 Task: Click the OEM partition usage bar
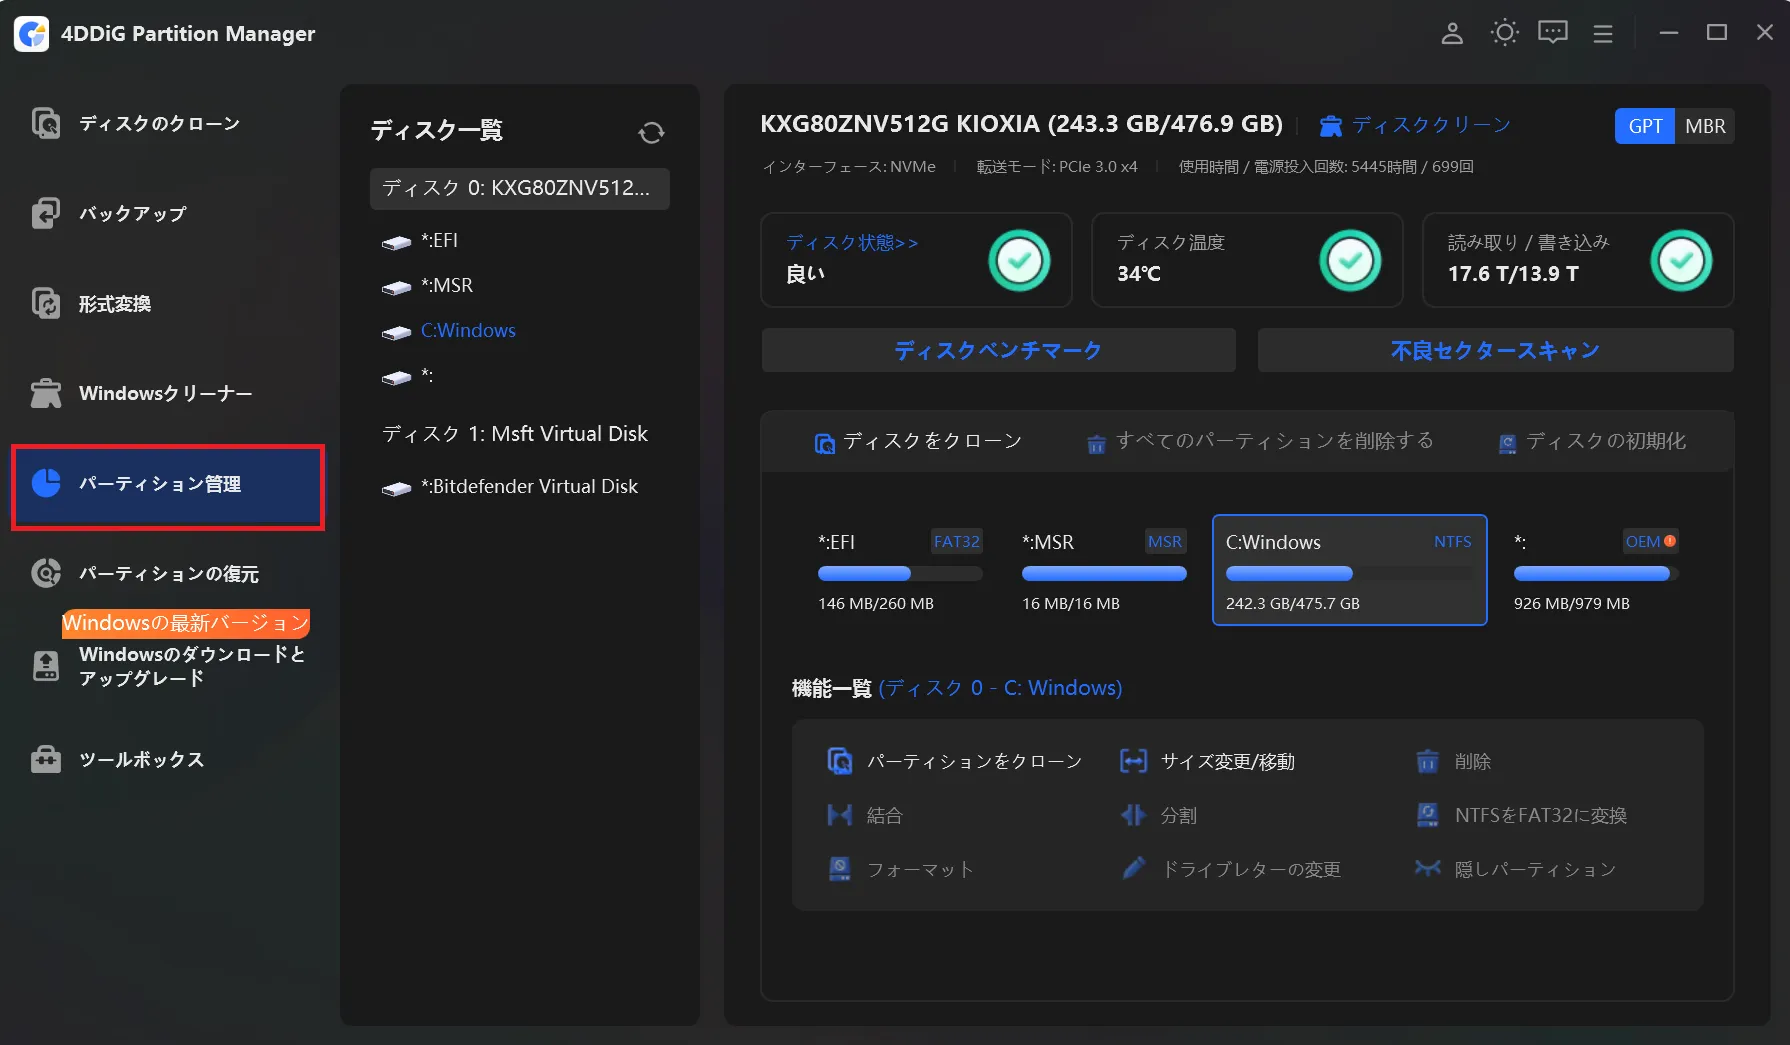click(1596, 573)
